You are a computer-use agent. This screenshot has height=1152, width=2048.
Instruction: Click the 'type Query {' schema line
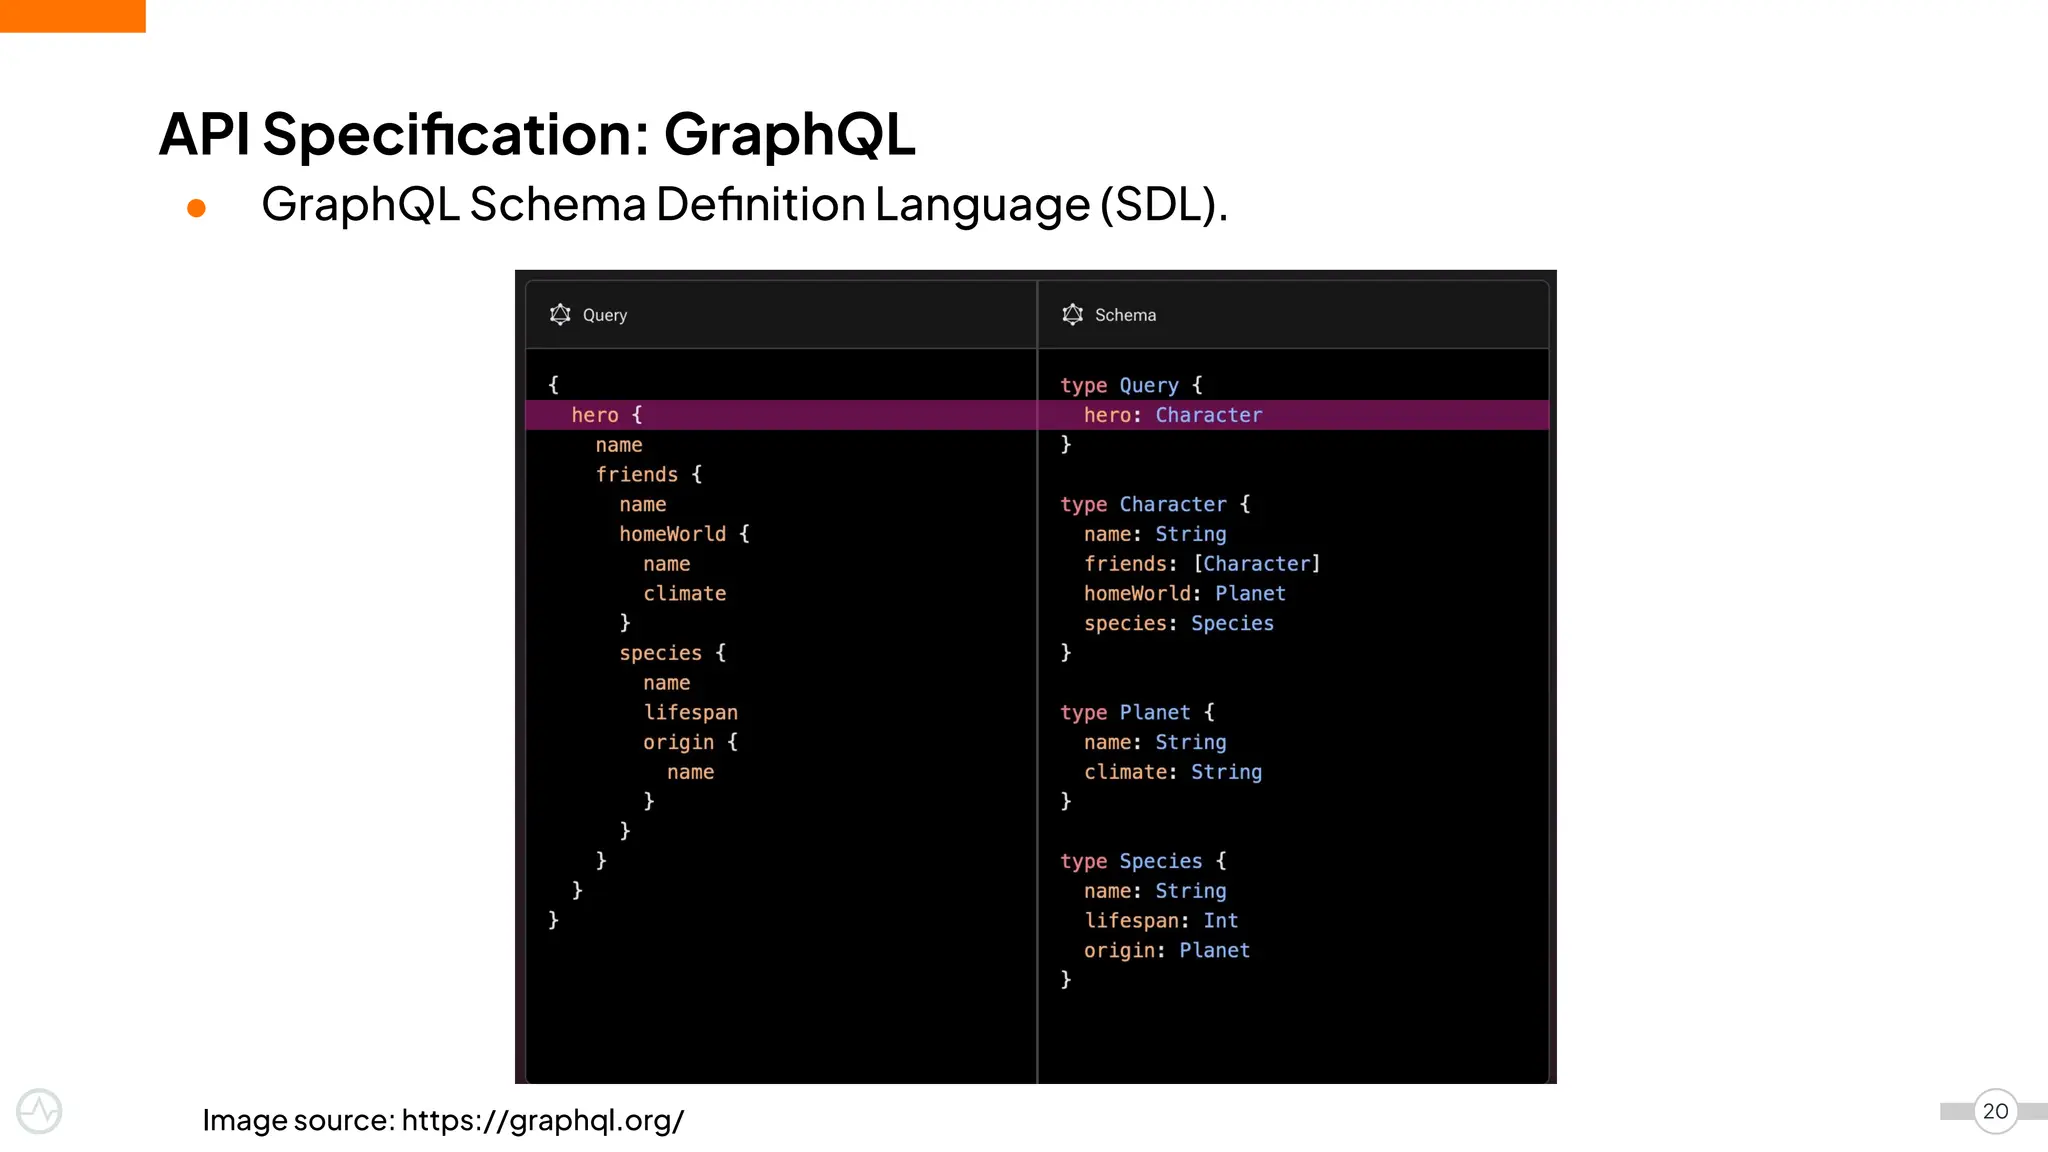tap(1132, 385)
